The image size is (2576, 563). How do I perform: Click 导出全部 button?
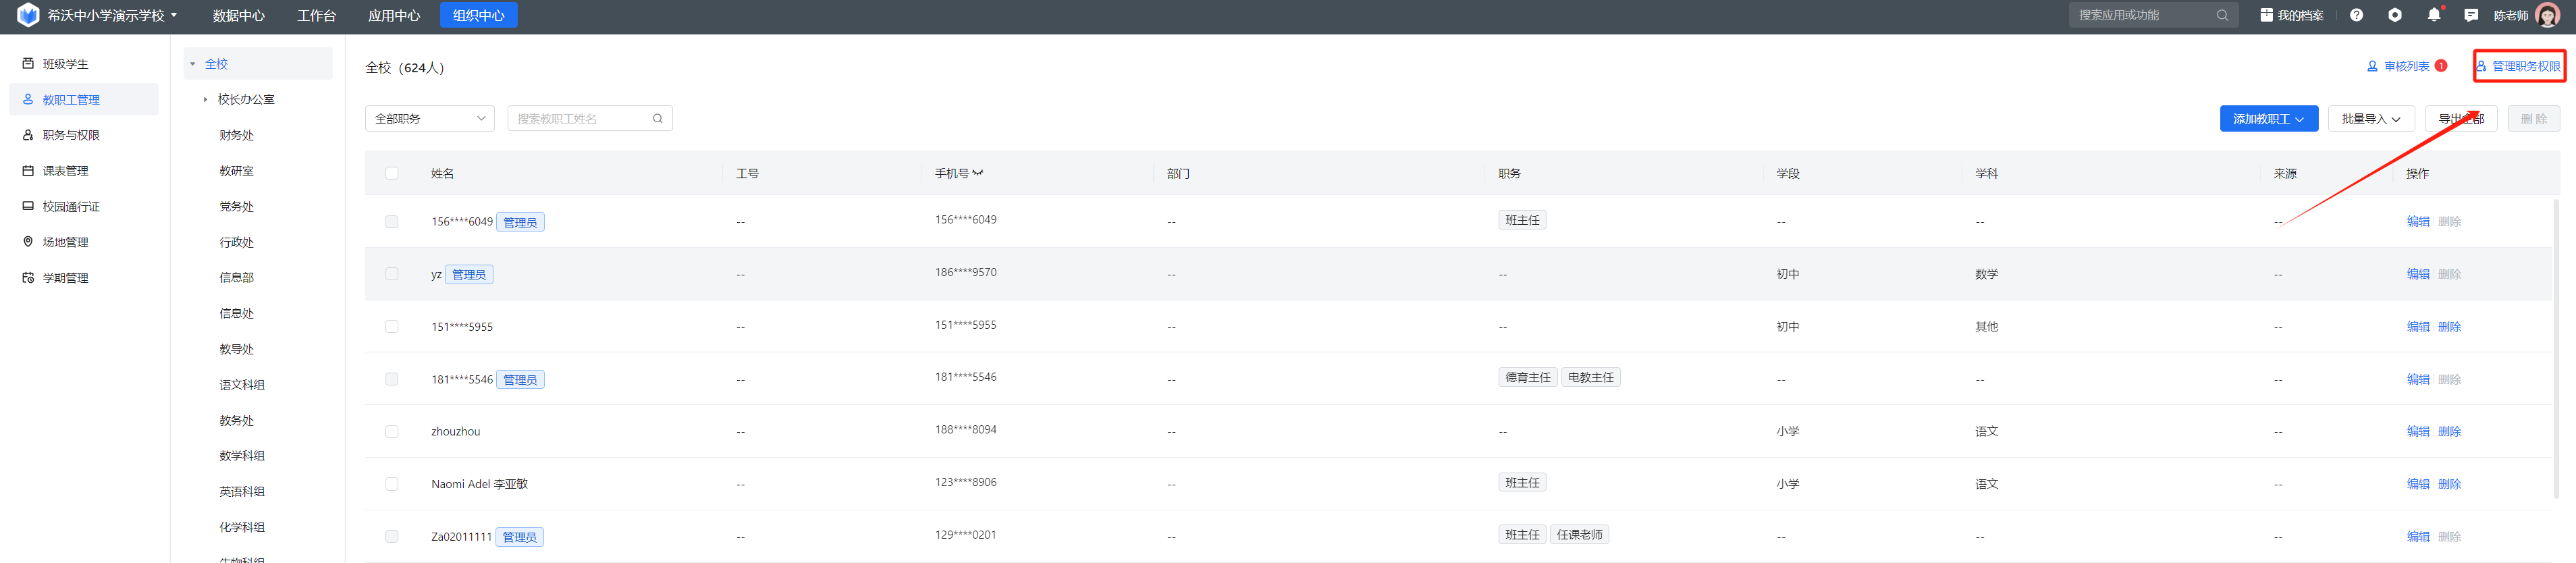click(x=2461, y=118)
